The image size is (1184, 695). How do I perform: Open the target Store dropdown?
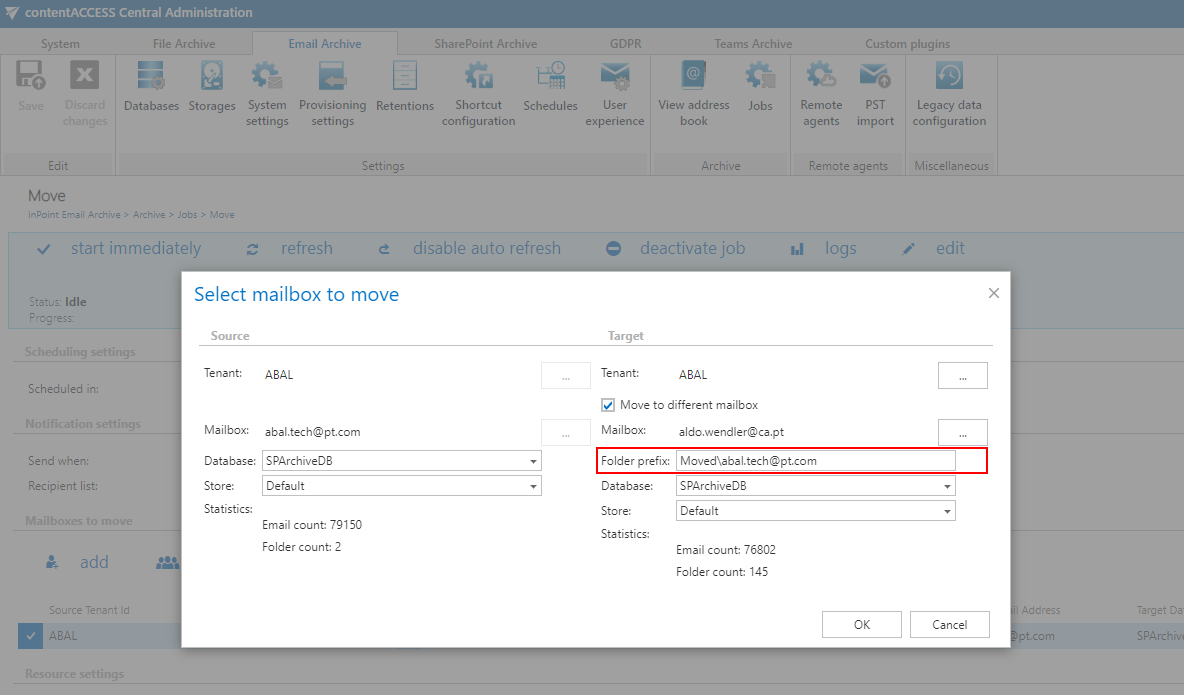pos(946,510)
